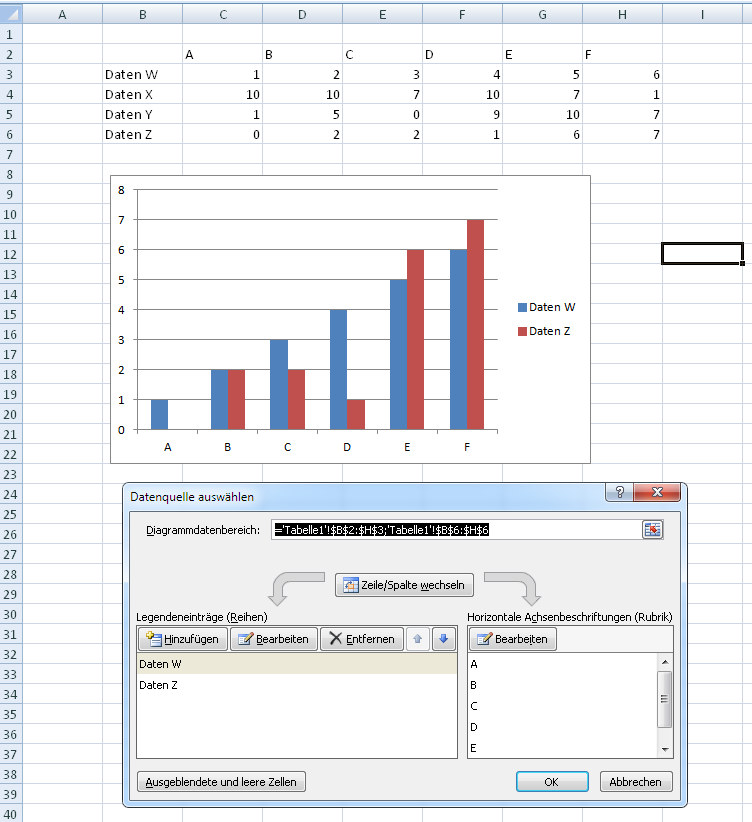Move the selected series up with the arrow
This screenshot has height=822, width=752.
tap(419, 639)
